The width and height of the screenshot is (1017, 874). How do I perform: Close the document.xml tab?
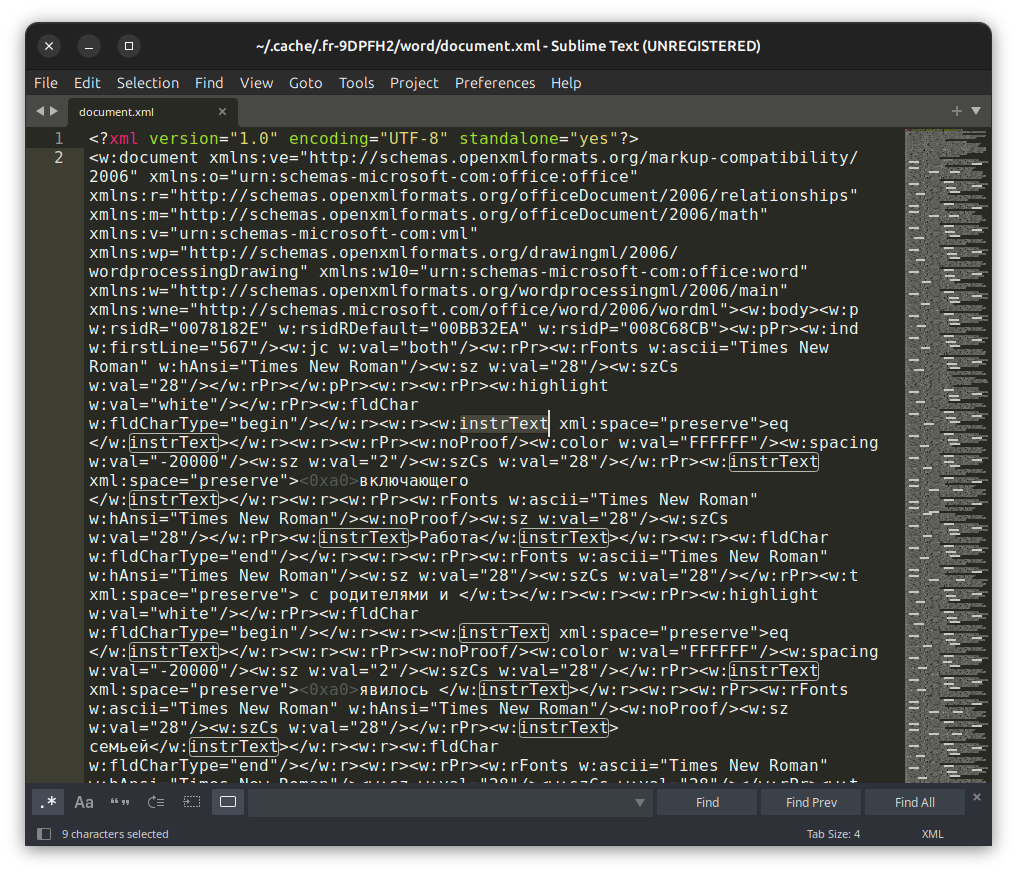click(222, 112)
